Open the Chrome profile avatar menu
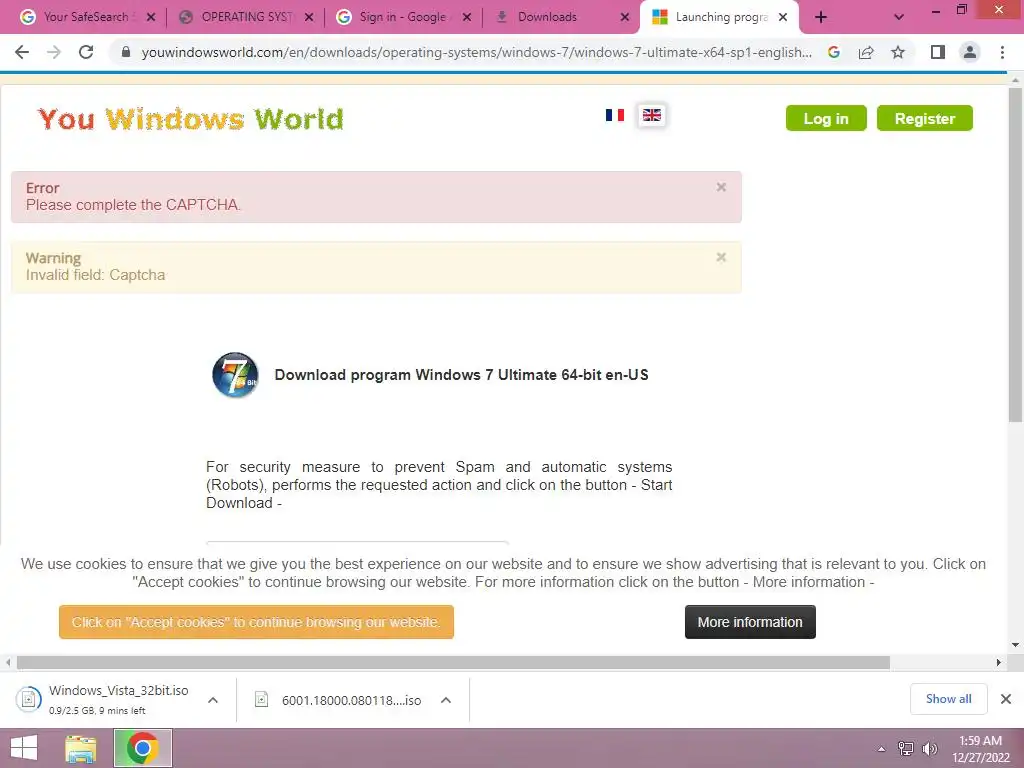 pos(970,52)
